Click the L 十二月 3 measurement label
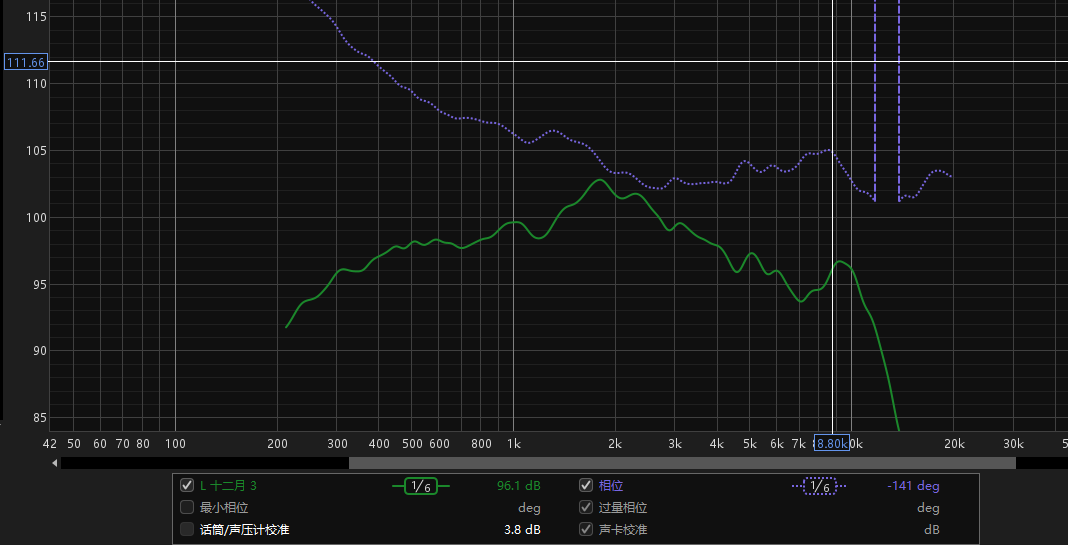Viewport: 1068px width, 545px height. pos(228,486)
